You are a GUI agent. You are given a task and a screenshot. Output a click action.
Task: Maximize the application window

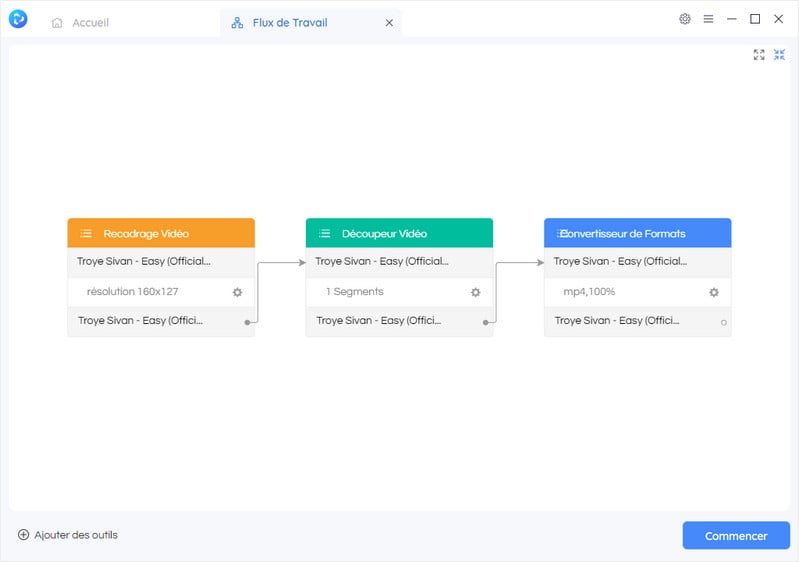pyautogui.click(x=755, y=19)
